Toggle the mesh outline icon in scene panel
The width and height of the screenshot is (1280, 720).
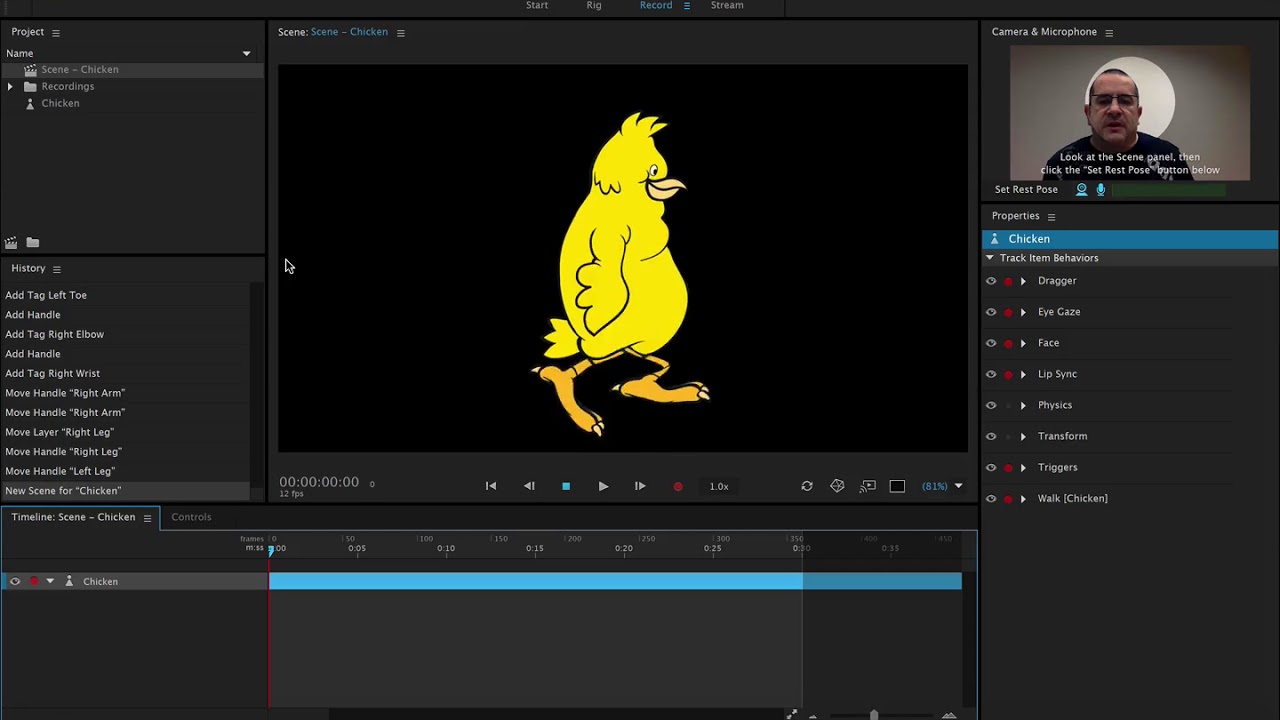point(837,486)
